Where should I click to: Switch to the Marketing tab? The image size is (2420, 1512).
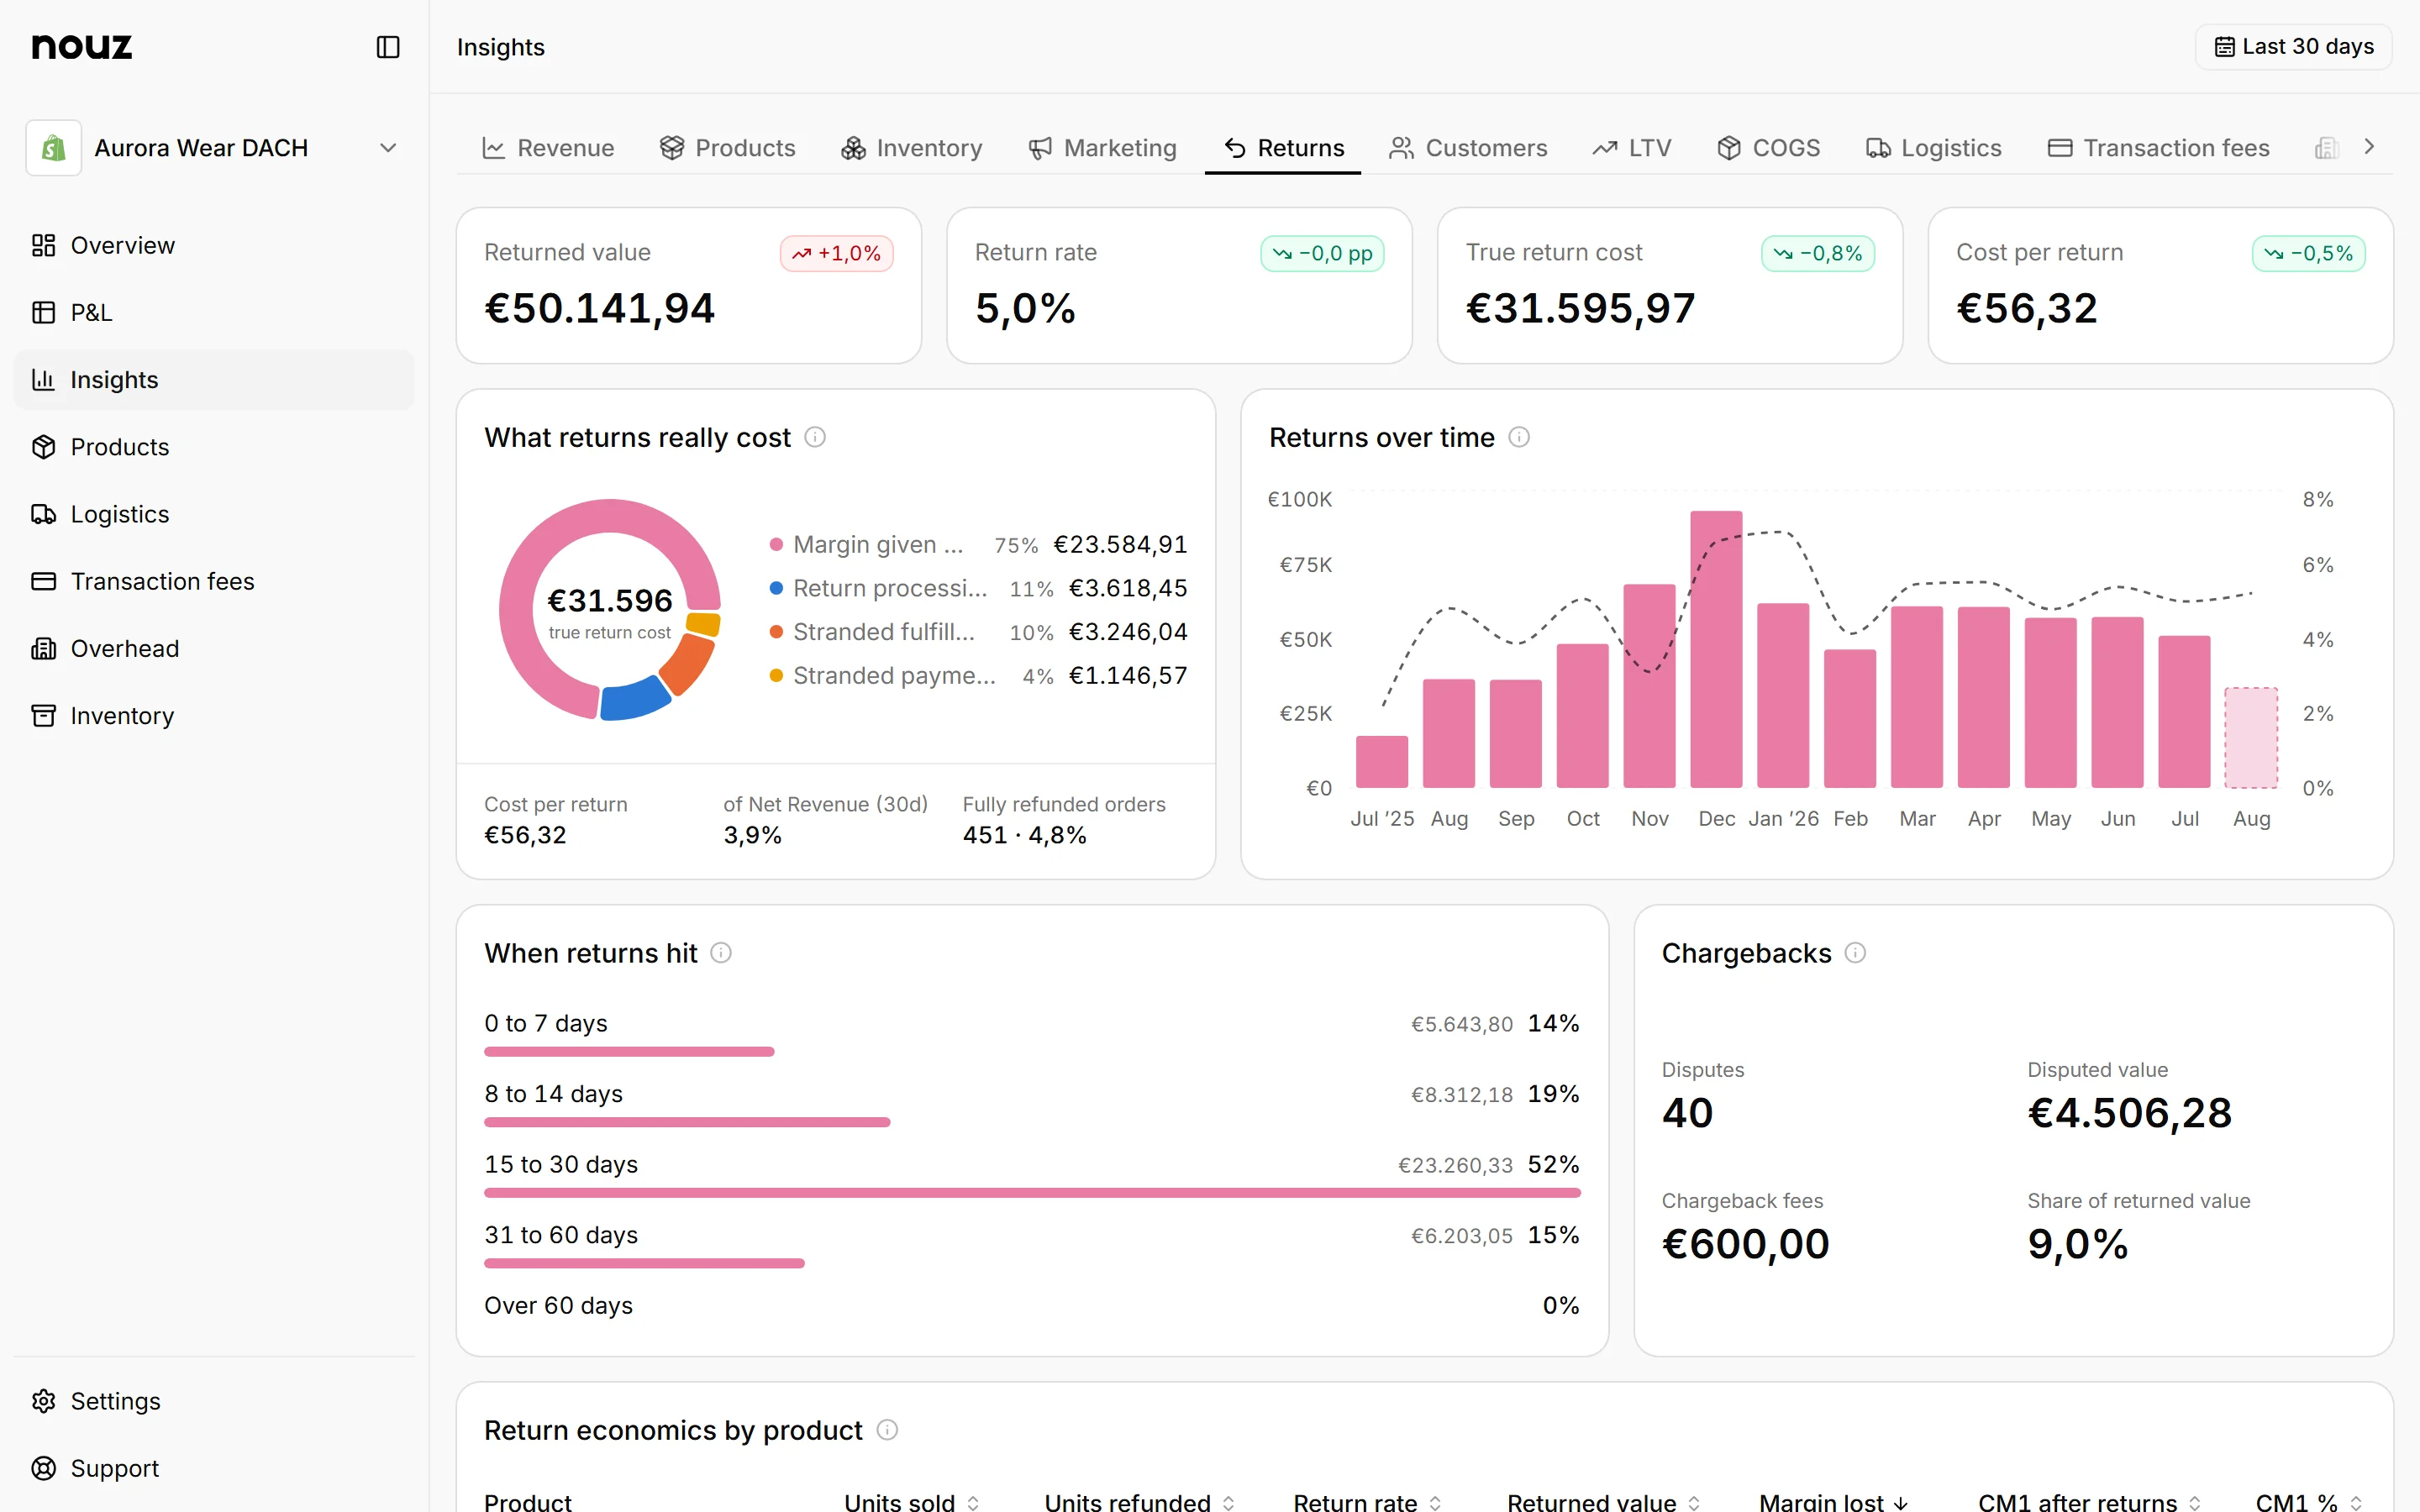click(x=1102, y=148)
